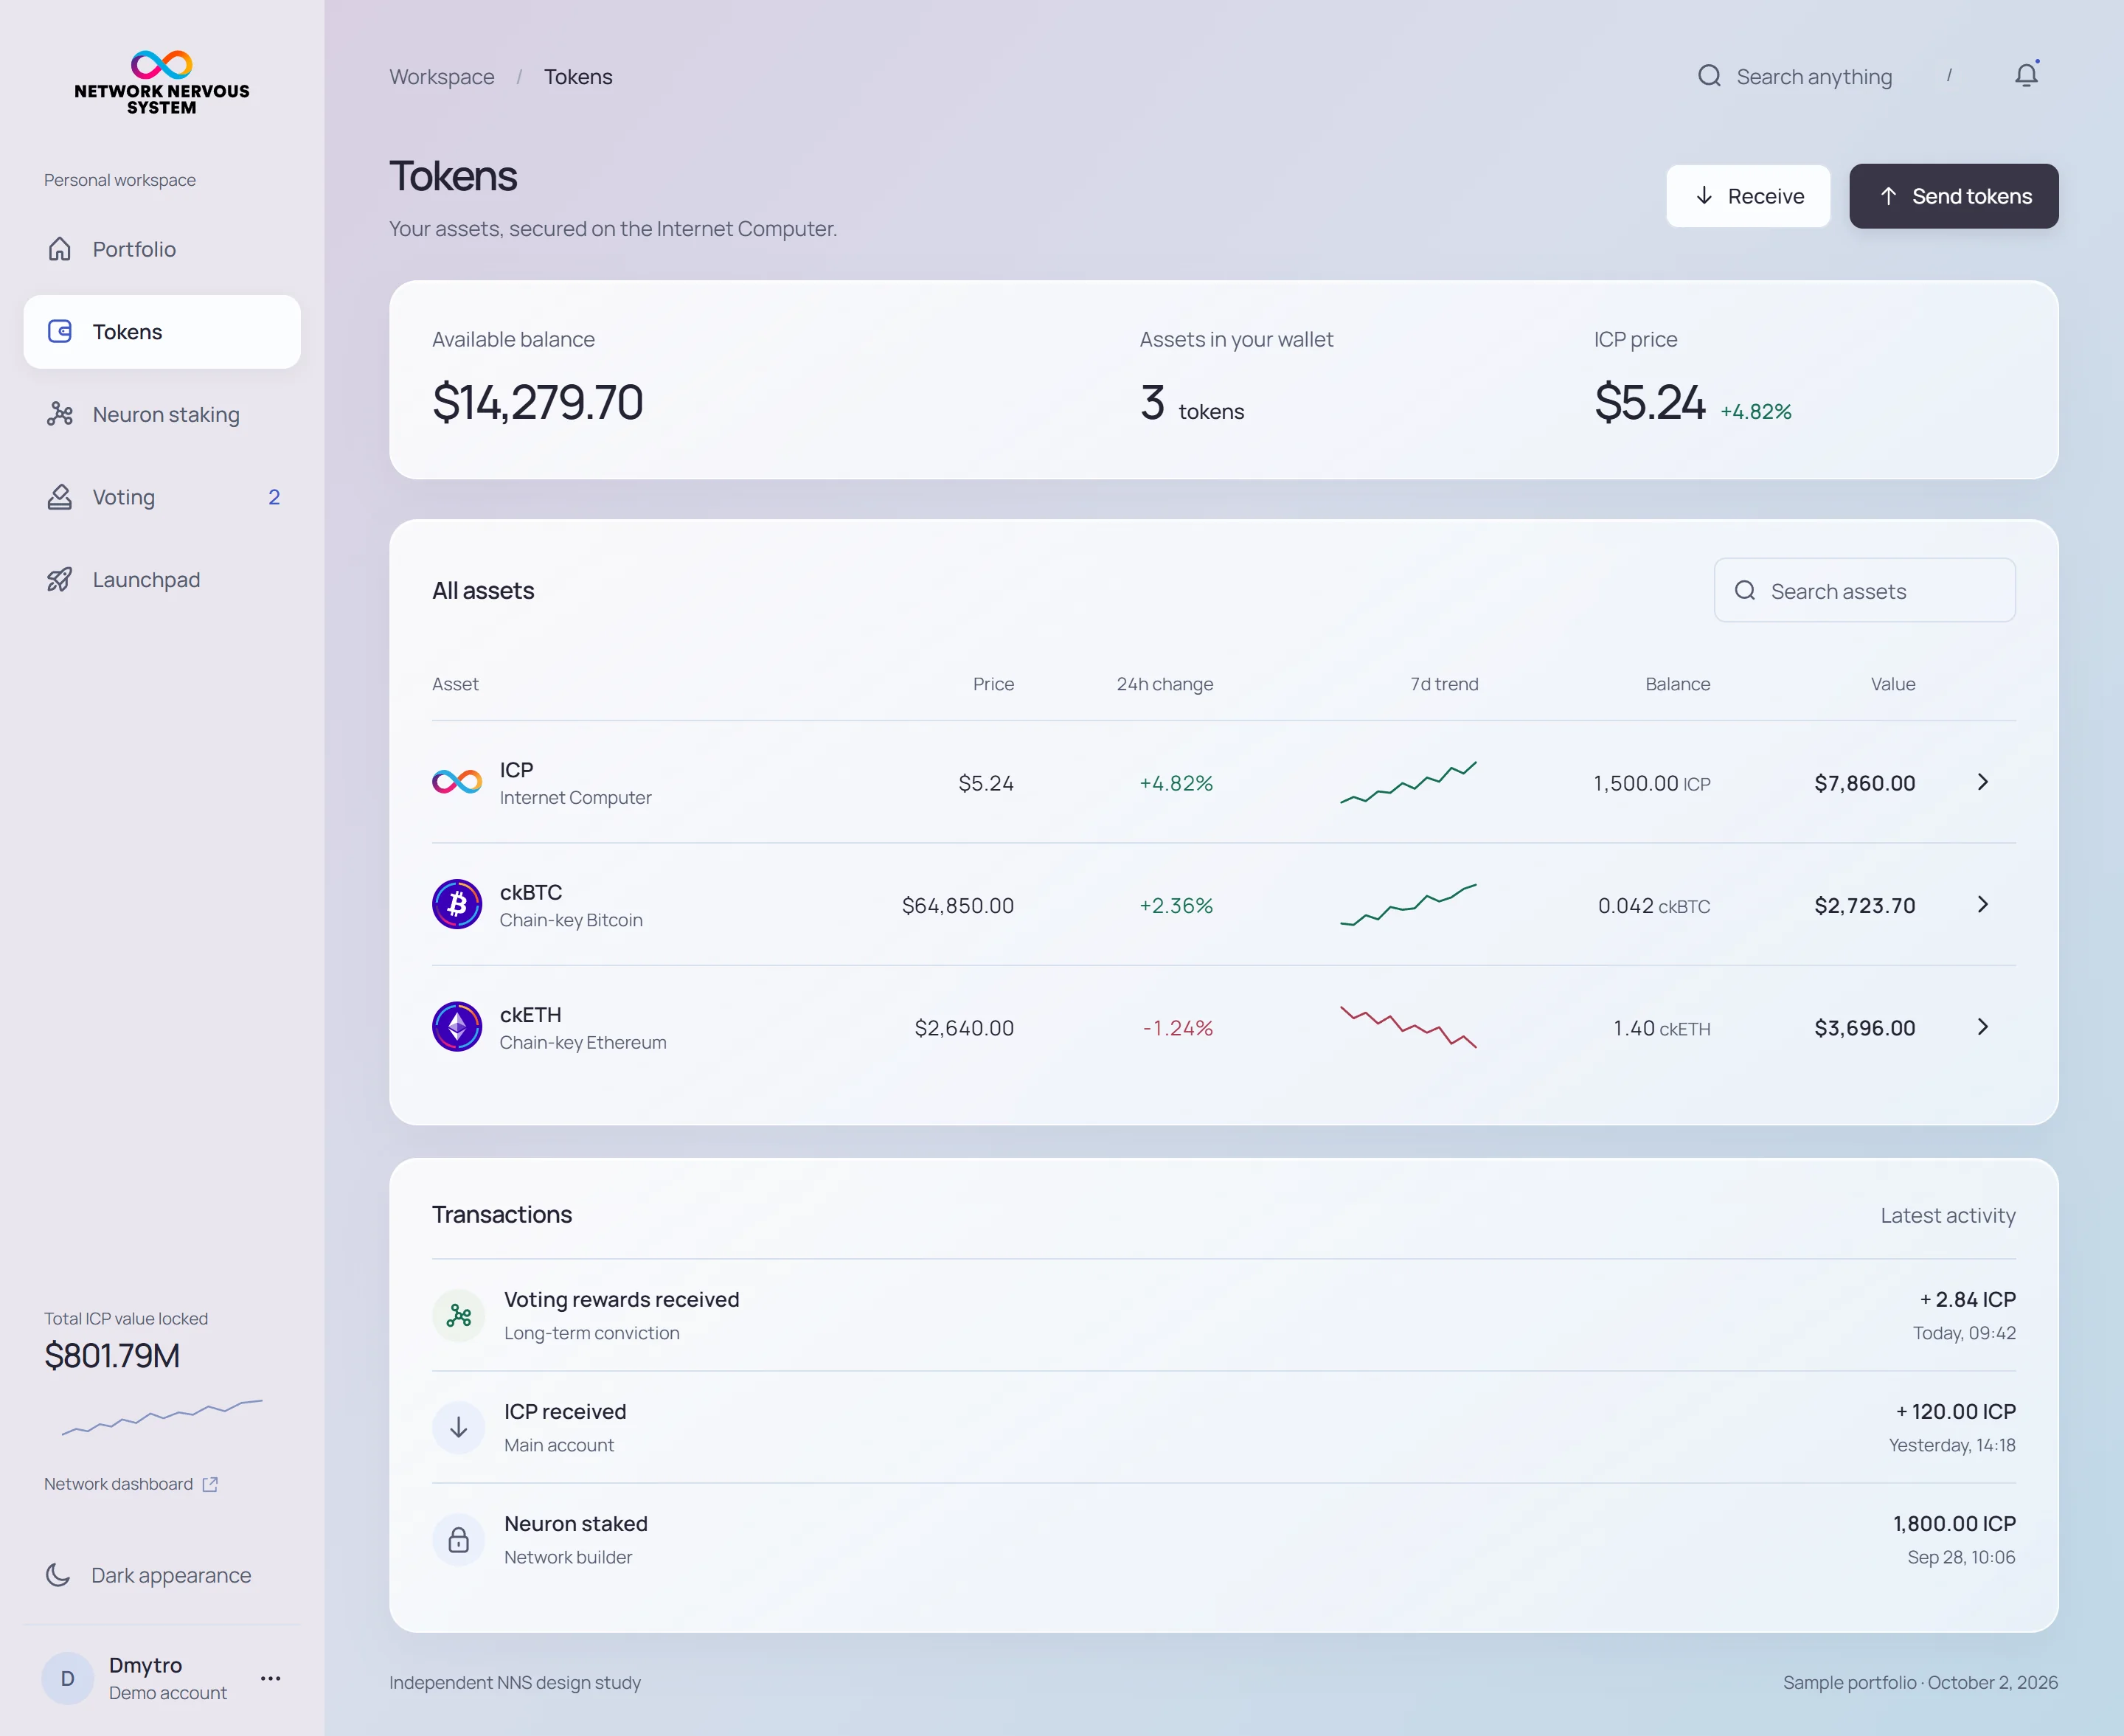Click the Send tokens button
This screenshot has width=2124, height=1736.
[x=1954, y=196]
